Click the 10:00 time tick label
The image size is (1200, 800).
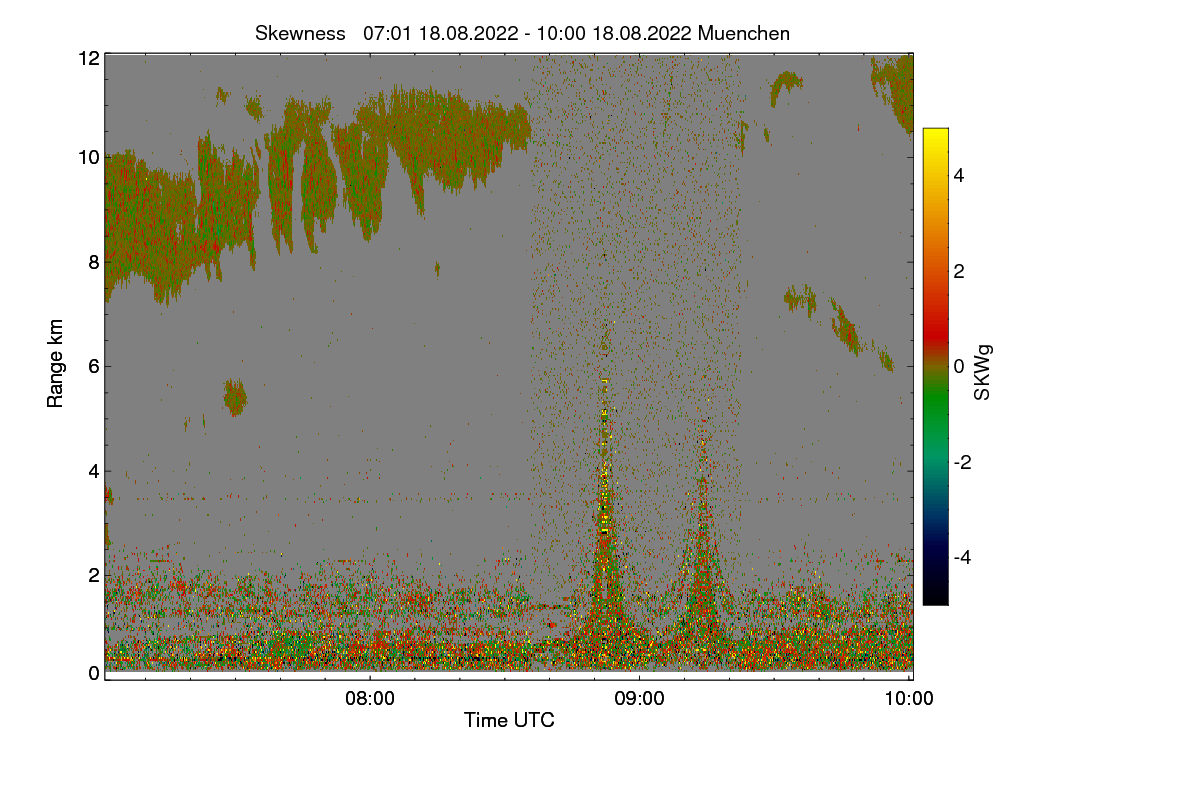910,699
